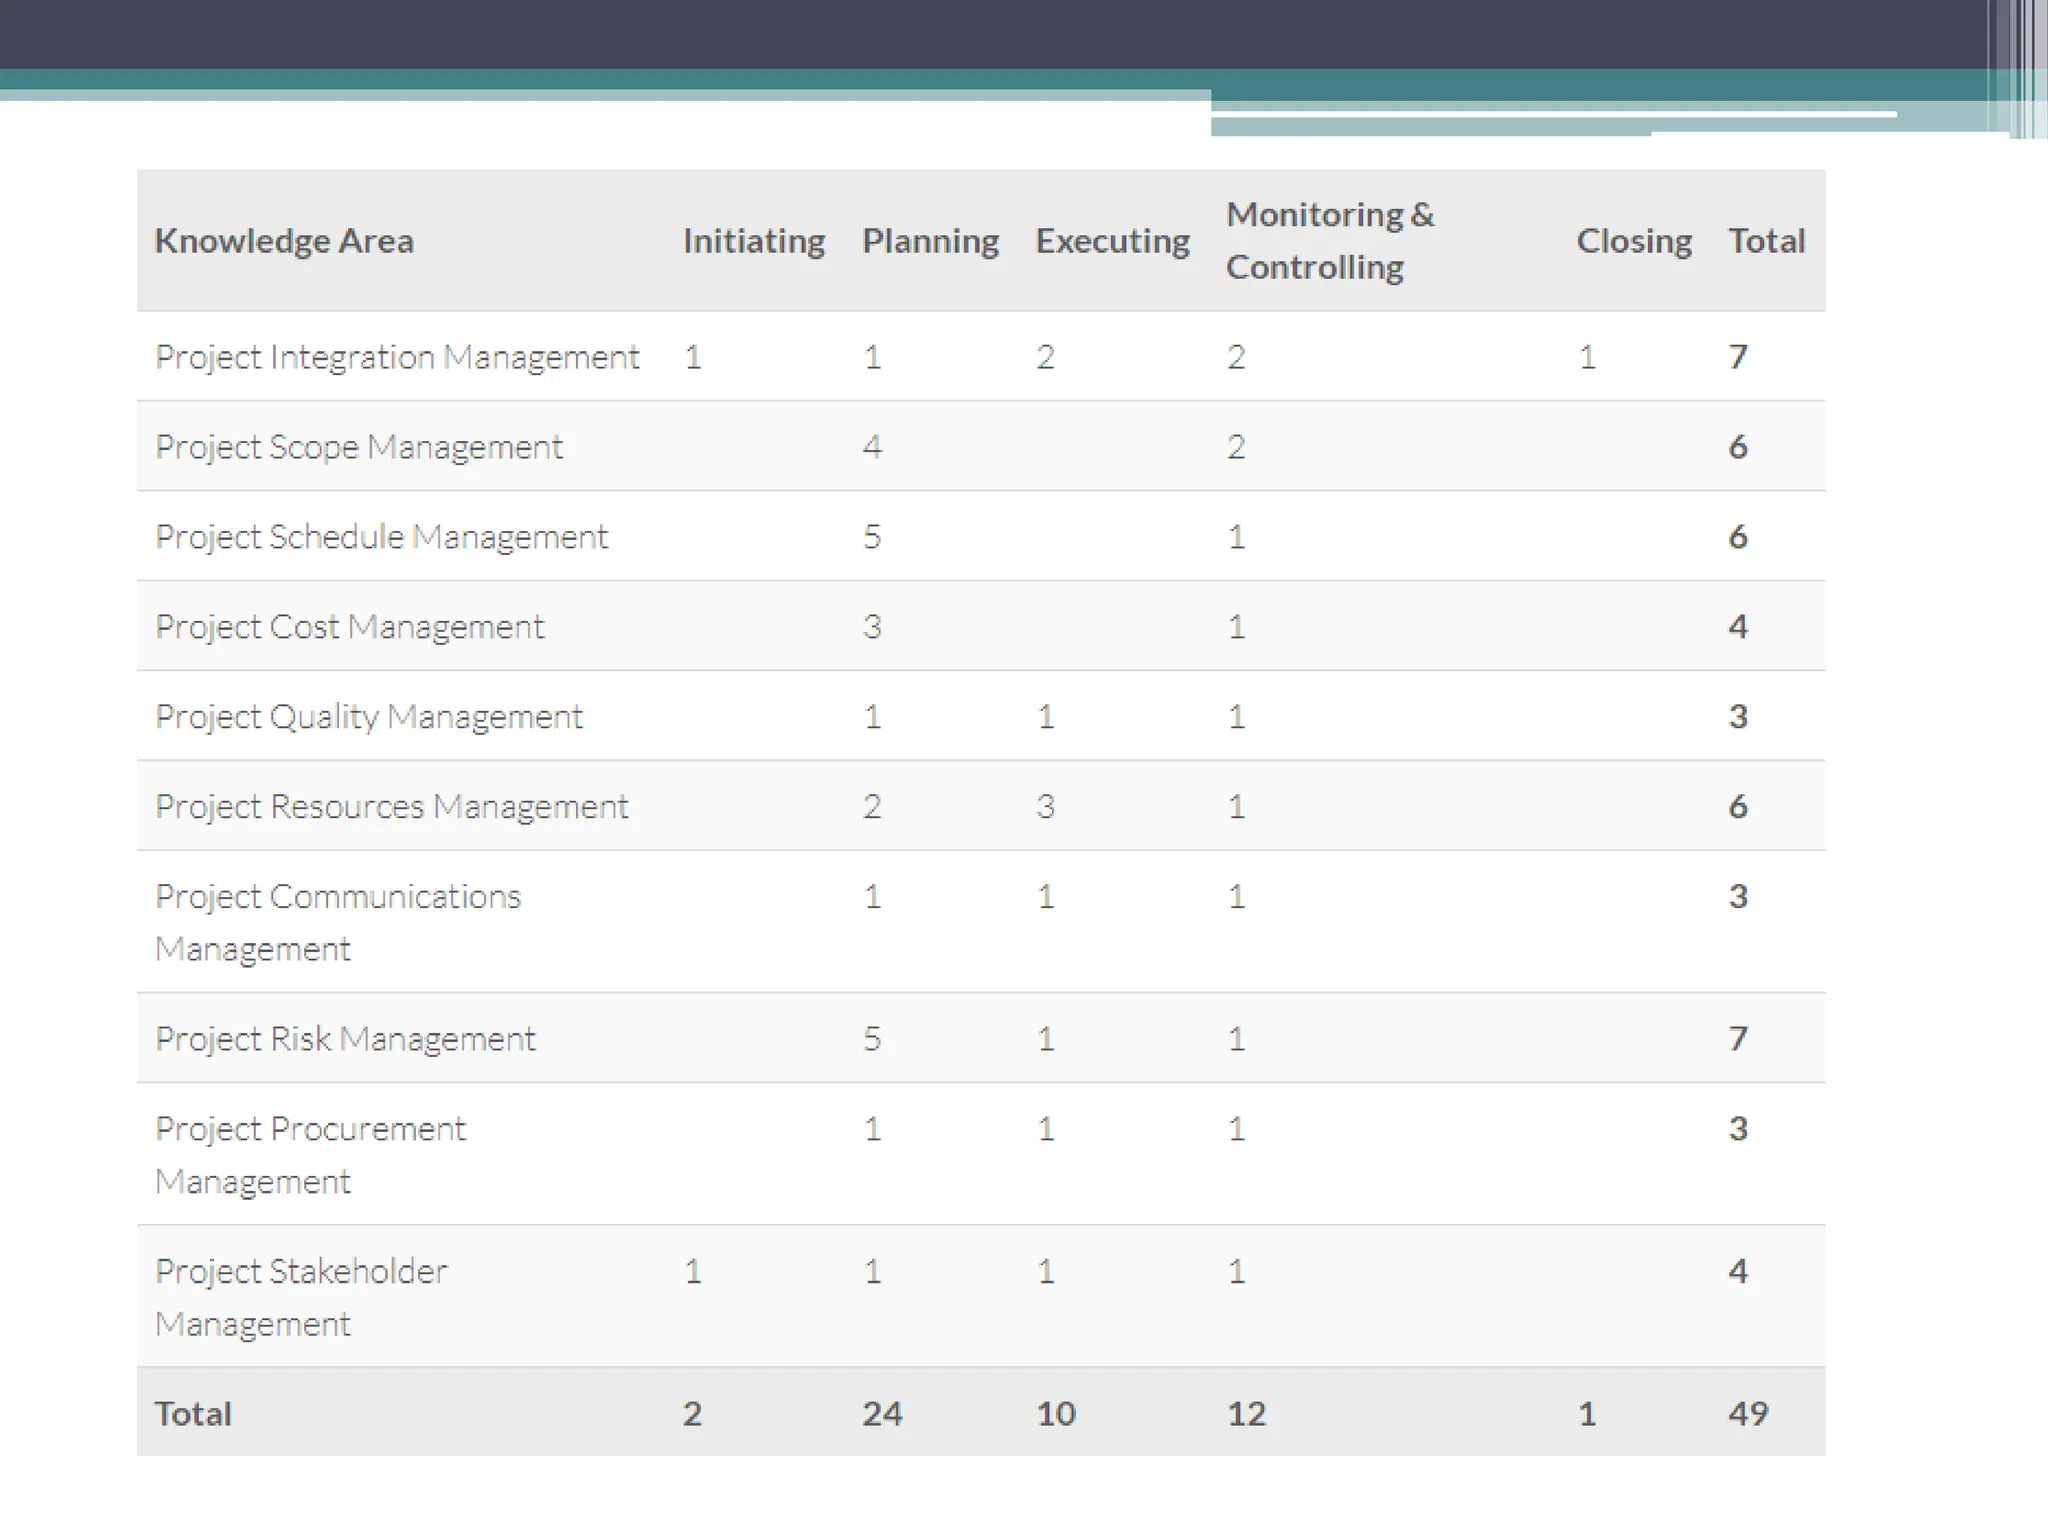The width and height of the screenshot is (2048, 1536).
Task: Select Project Schedule Management row label
Action: (381, 537)
